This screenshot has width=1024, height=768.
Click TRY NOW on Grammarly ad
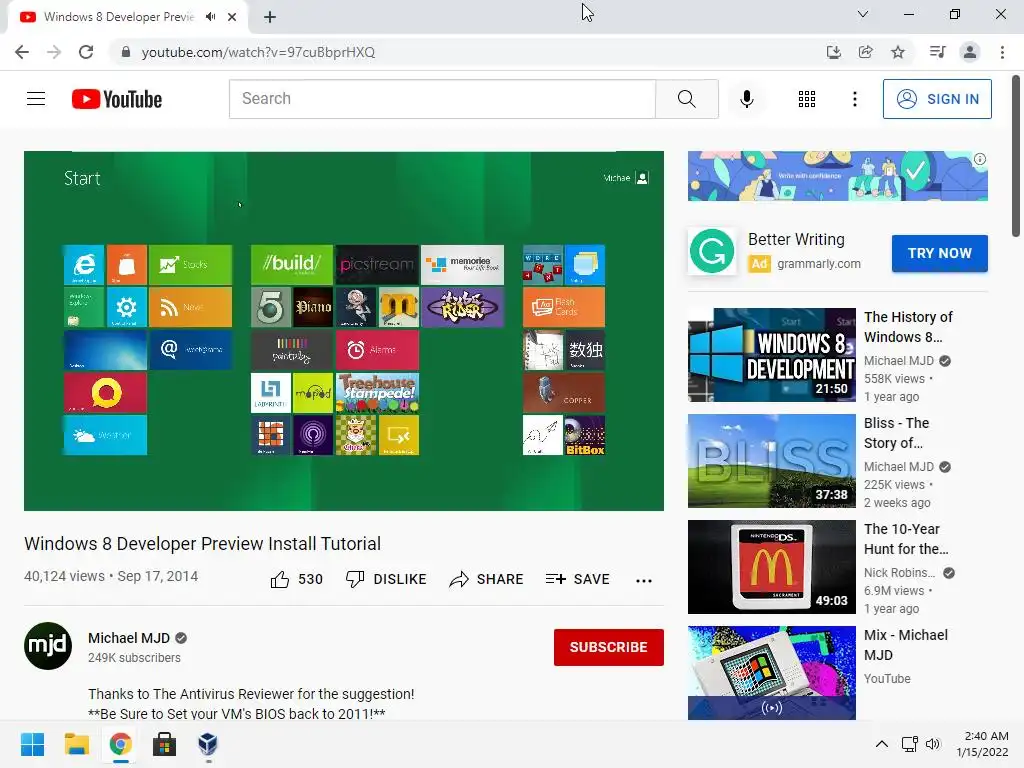coord(940,253)
